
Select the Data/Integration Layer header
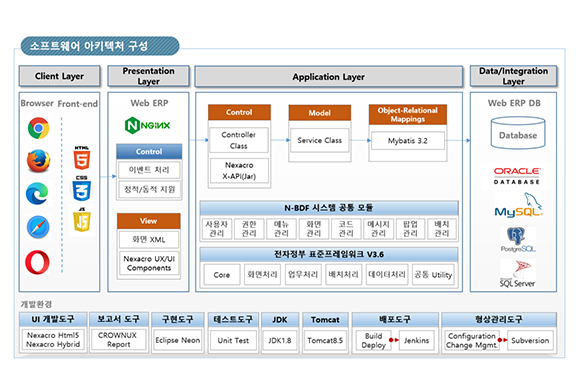pyautogui.click(x=513, y=76)
